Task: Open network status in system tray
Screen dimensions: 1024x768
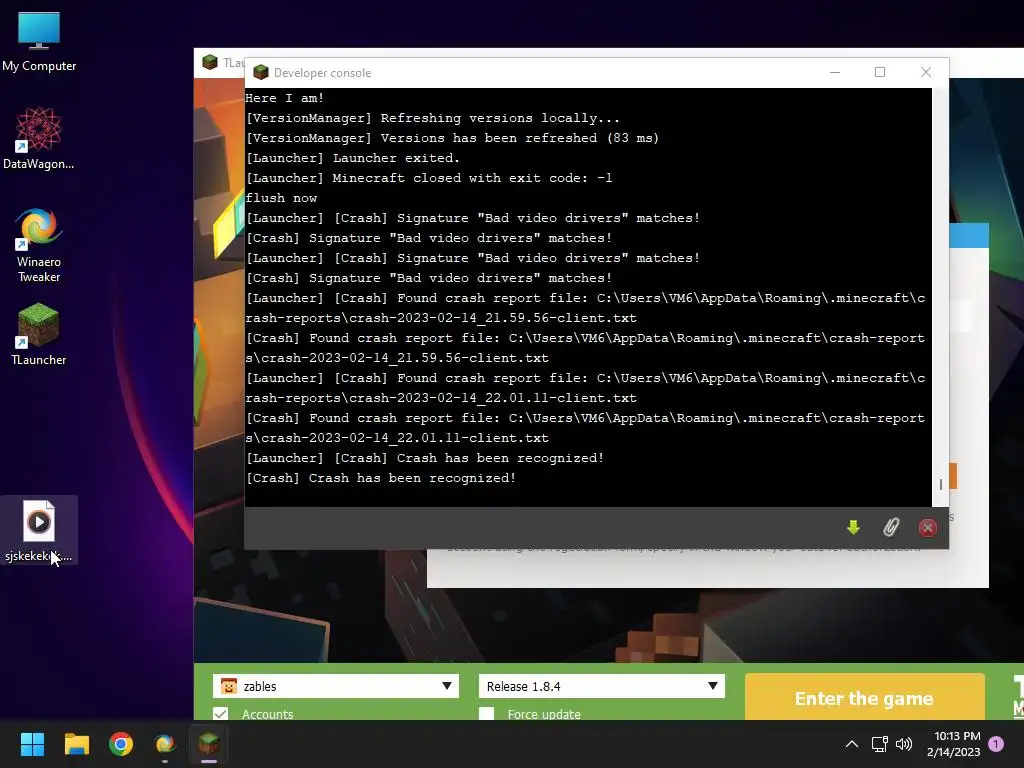Action: coord(879,744)
